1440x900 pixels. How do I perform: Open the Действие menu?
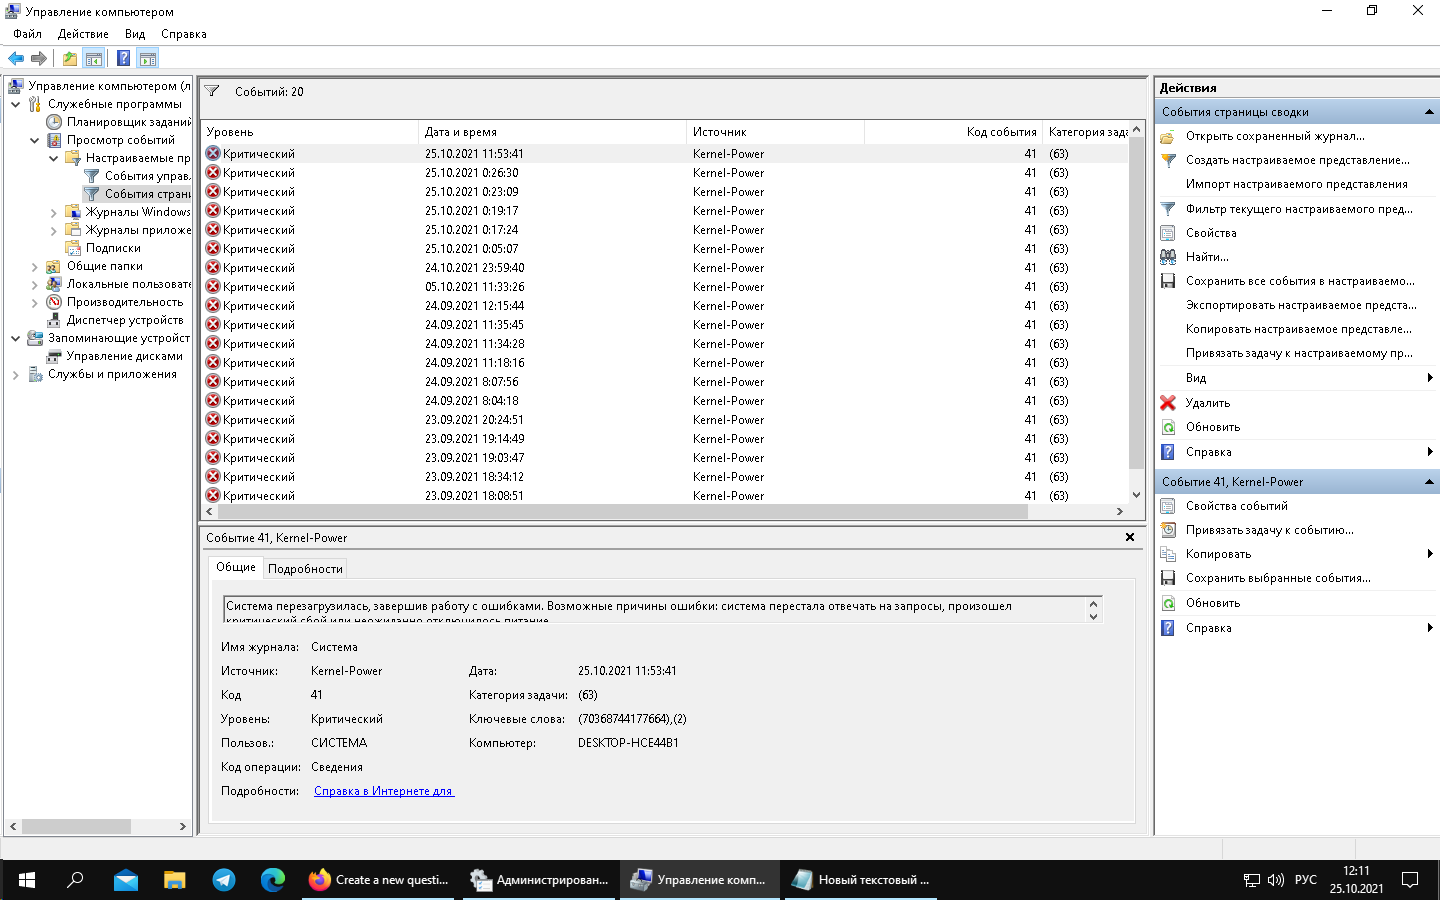(x=83, y=34)
